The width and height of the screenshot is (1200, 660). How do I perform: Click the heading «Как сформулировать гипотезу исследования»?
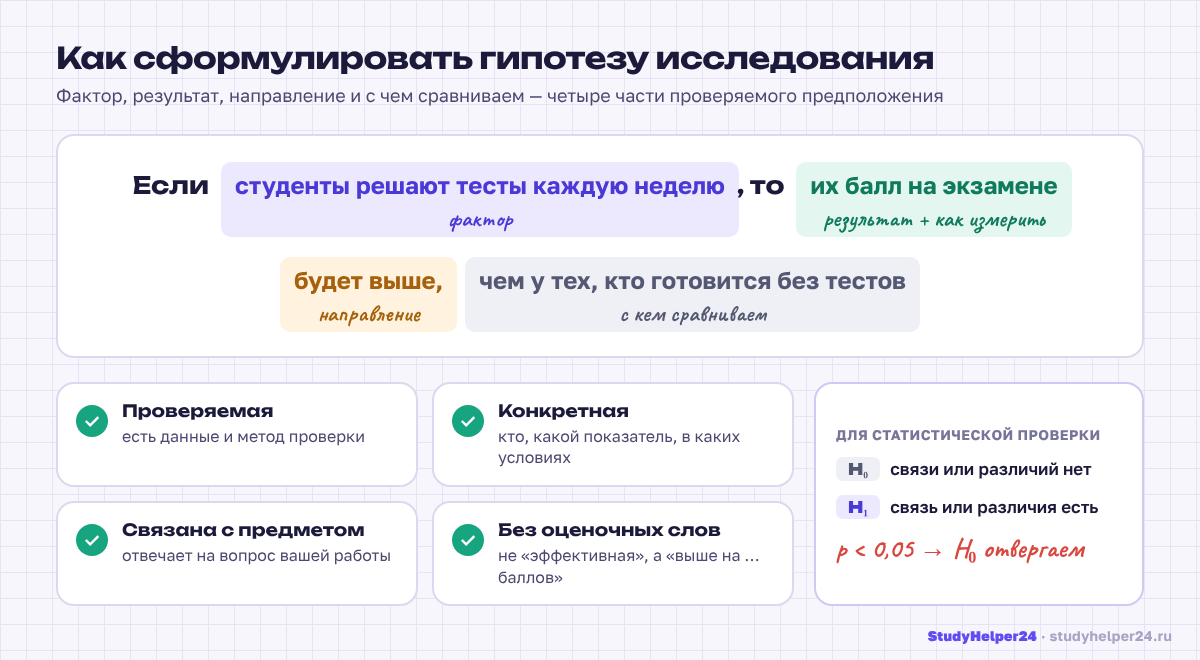coord(495,58)
